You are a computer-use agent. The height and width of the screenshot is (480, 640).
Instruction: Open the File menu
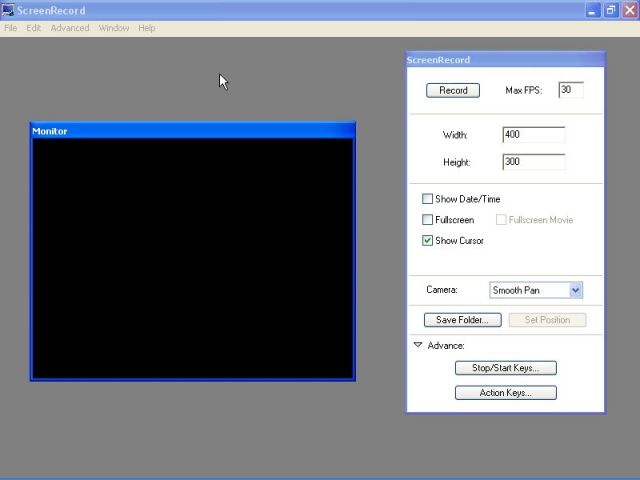click(x=11, y=28)
